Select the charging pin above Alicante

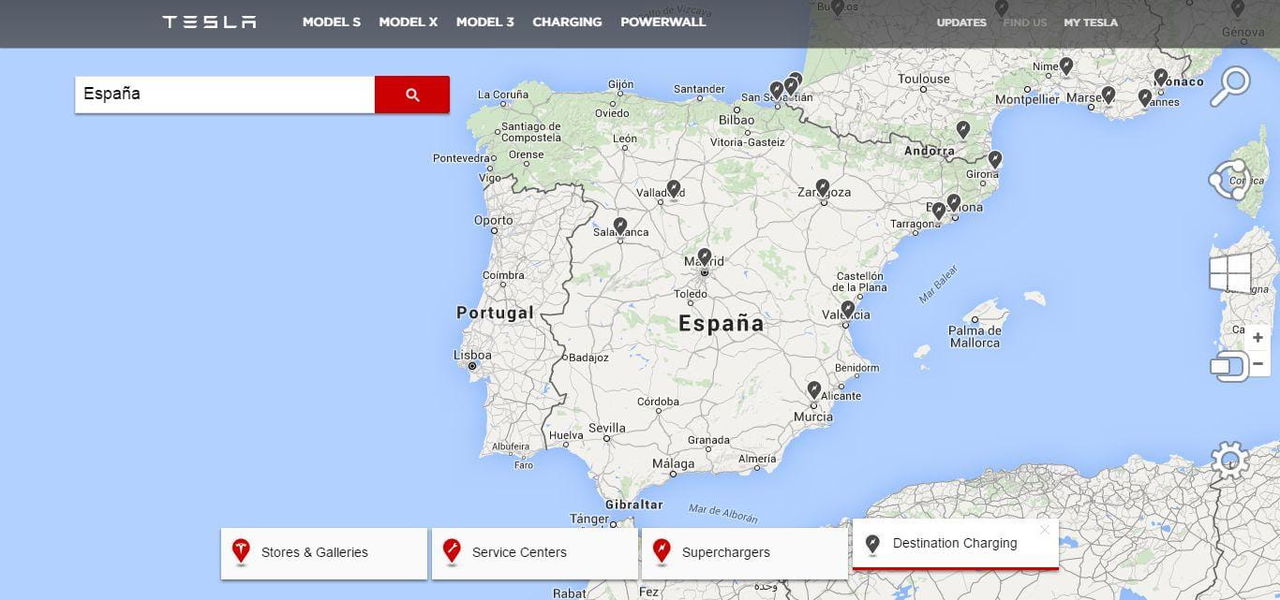pyautogui.click(x=814, y=390)
